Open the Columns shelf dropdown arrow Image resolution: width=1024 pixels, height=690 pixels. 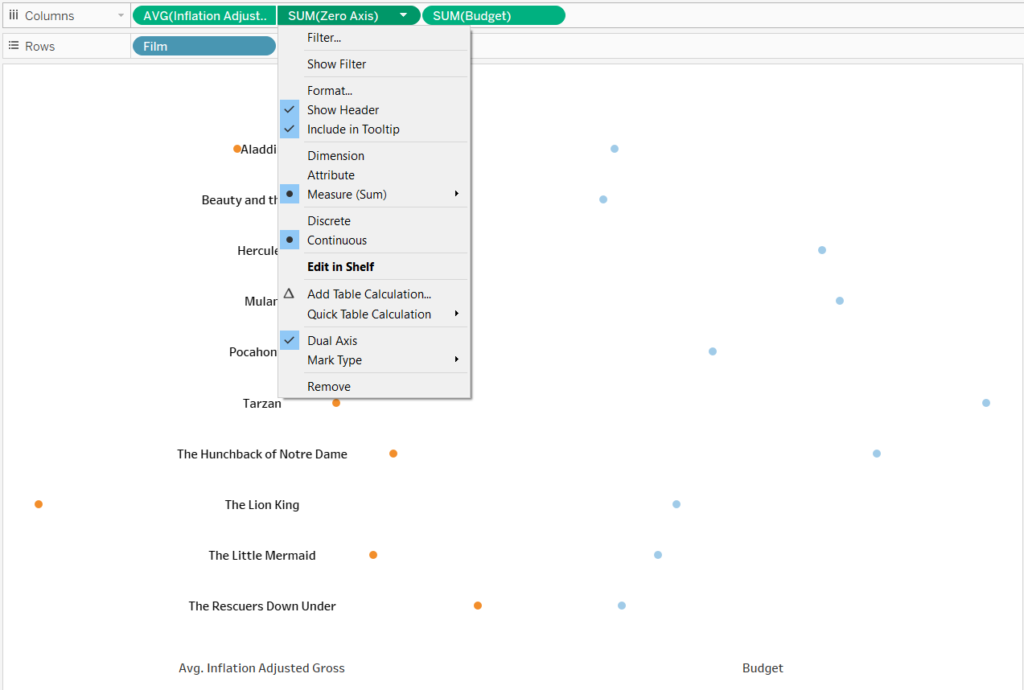tap(121, 15)
